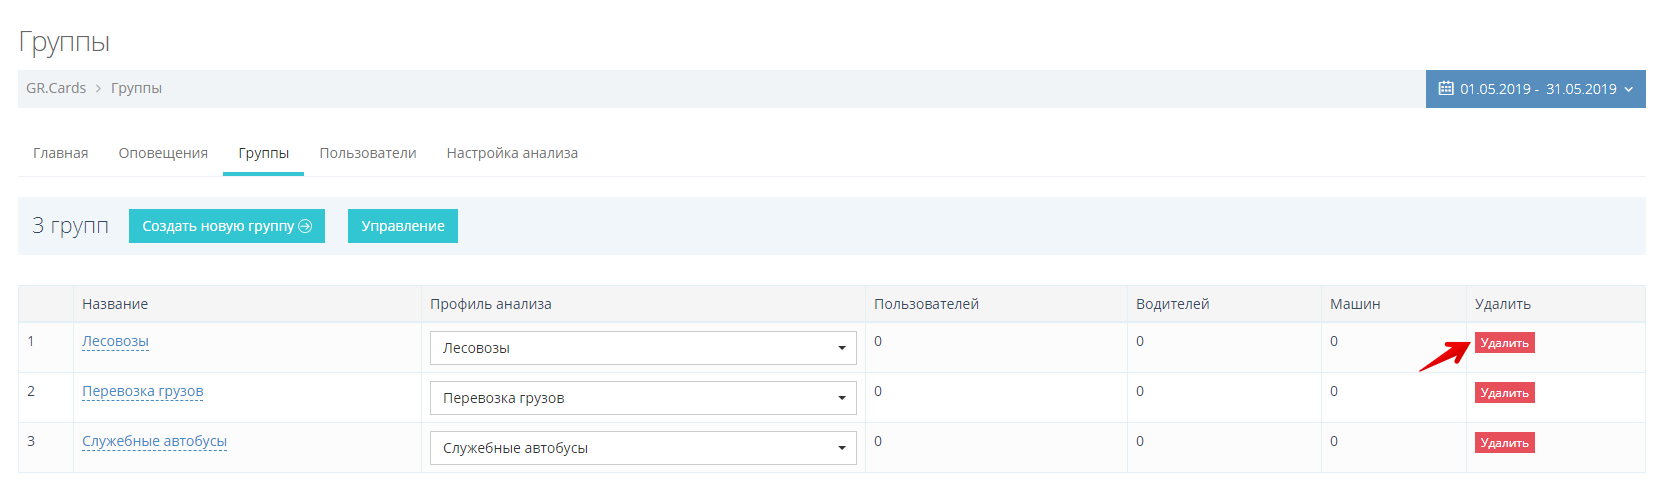Select the Группы tab
1662x490 pixels.
pyautogui.click(x=264, y=153)
